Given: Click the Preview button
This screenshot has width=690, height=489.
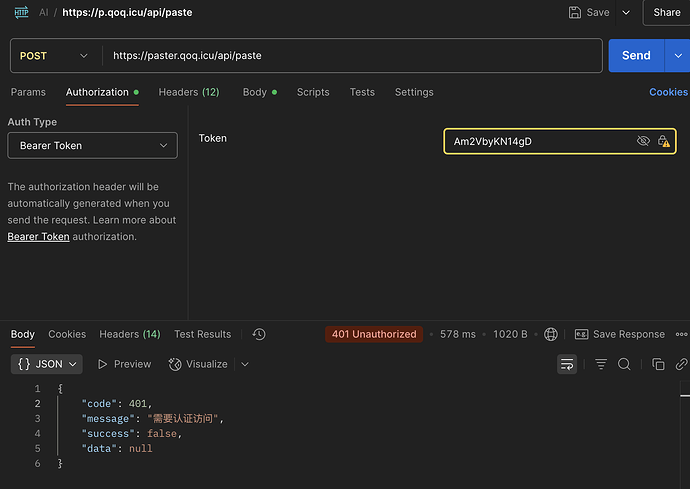Looking at the screenshot, I should (125, 364).
